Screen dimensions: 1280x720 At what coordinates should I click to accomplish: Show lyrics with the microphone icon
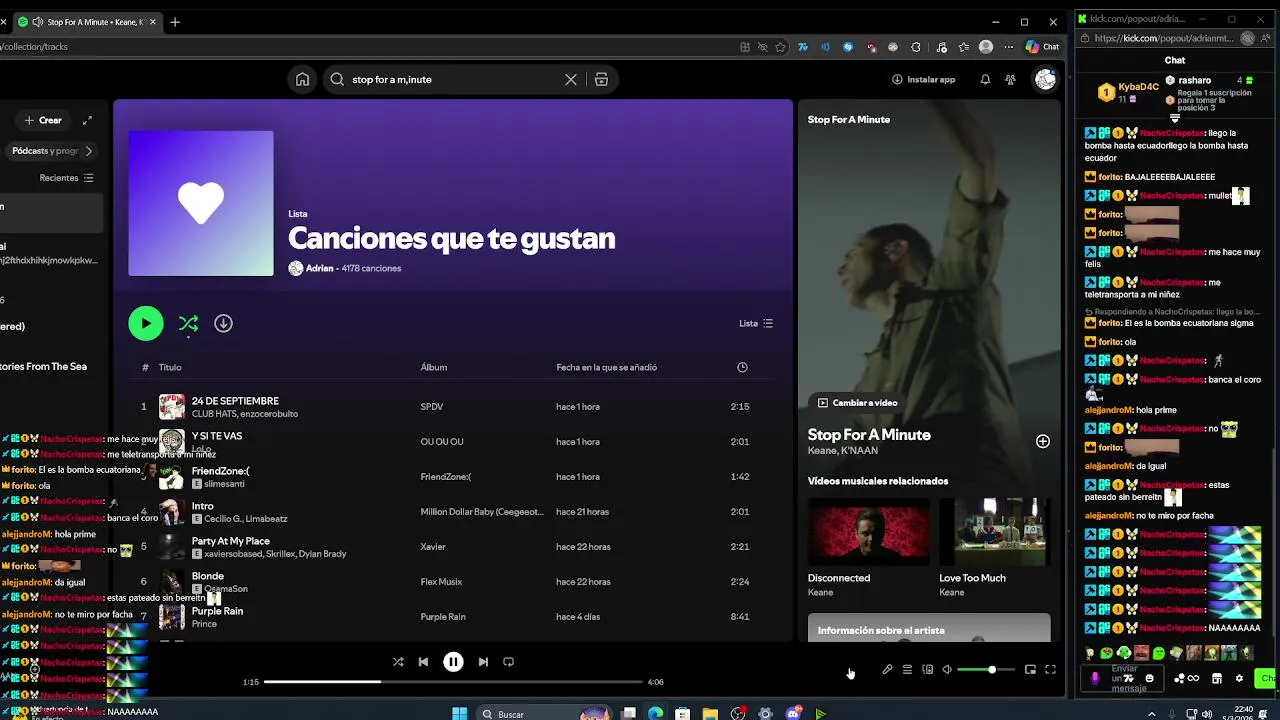pyautogui.click(x=887, y=670)
